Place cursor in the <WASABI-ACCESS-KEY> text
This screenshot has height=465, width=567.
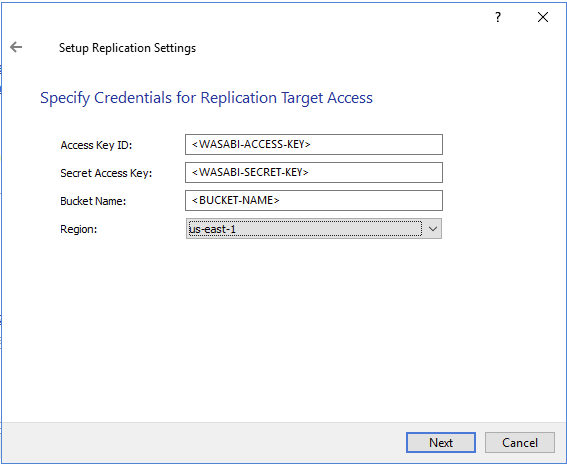click(x=251, y=144)
